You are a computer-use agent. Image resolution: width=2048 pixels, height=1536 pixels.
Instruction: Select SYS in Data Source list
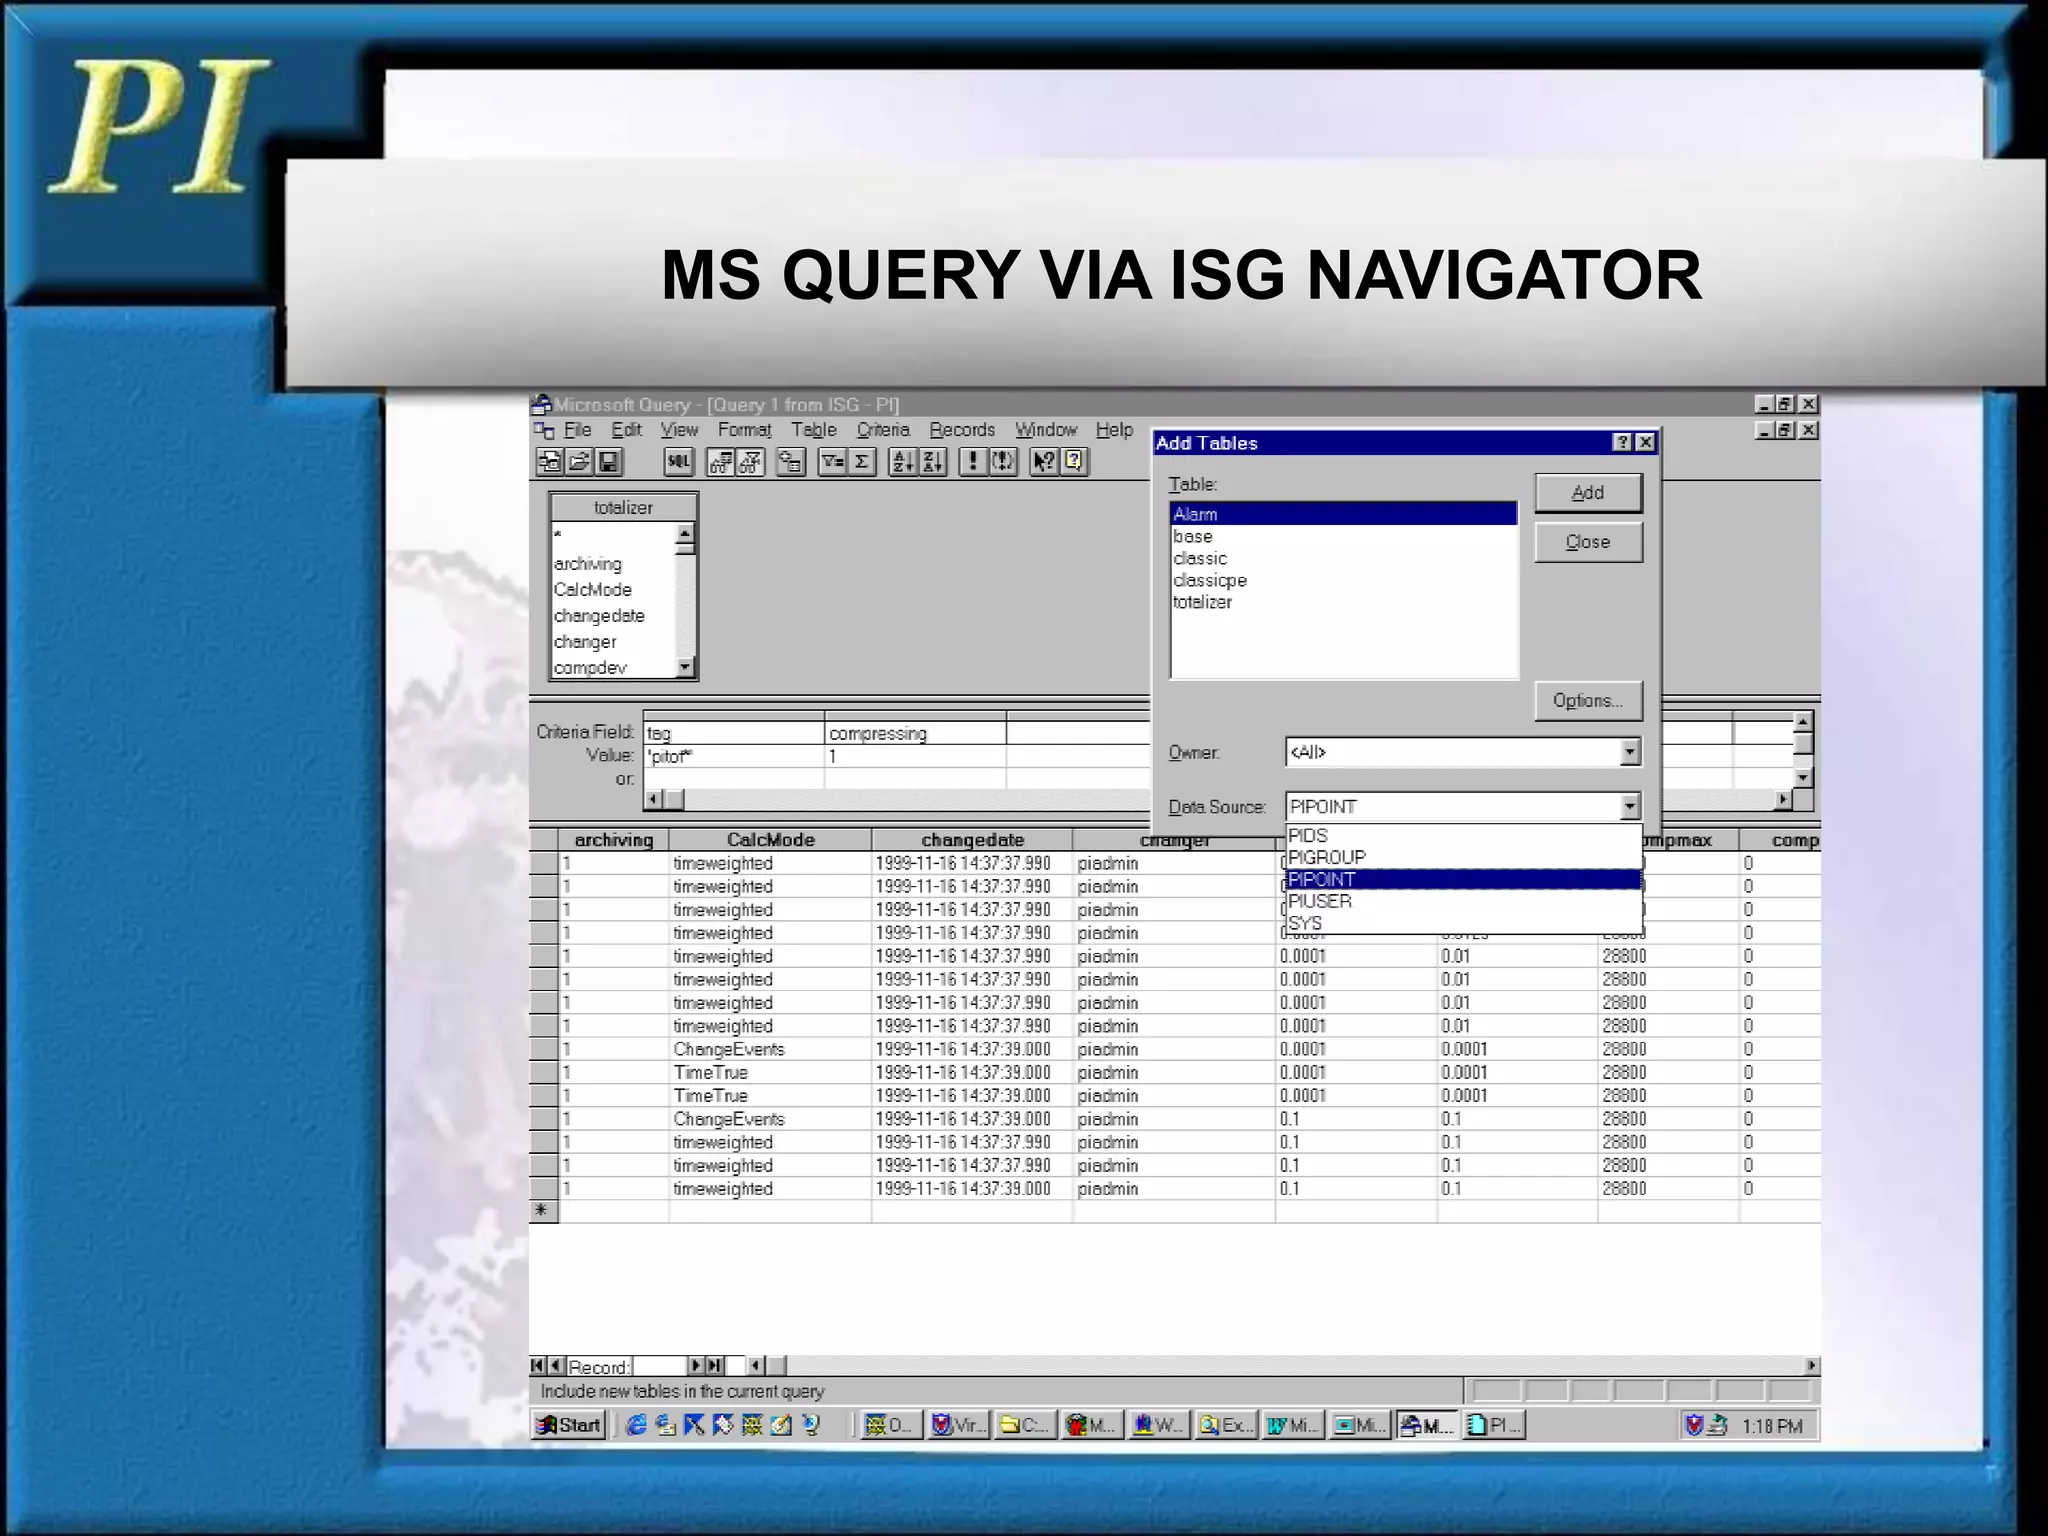[1463, 923]
